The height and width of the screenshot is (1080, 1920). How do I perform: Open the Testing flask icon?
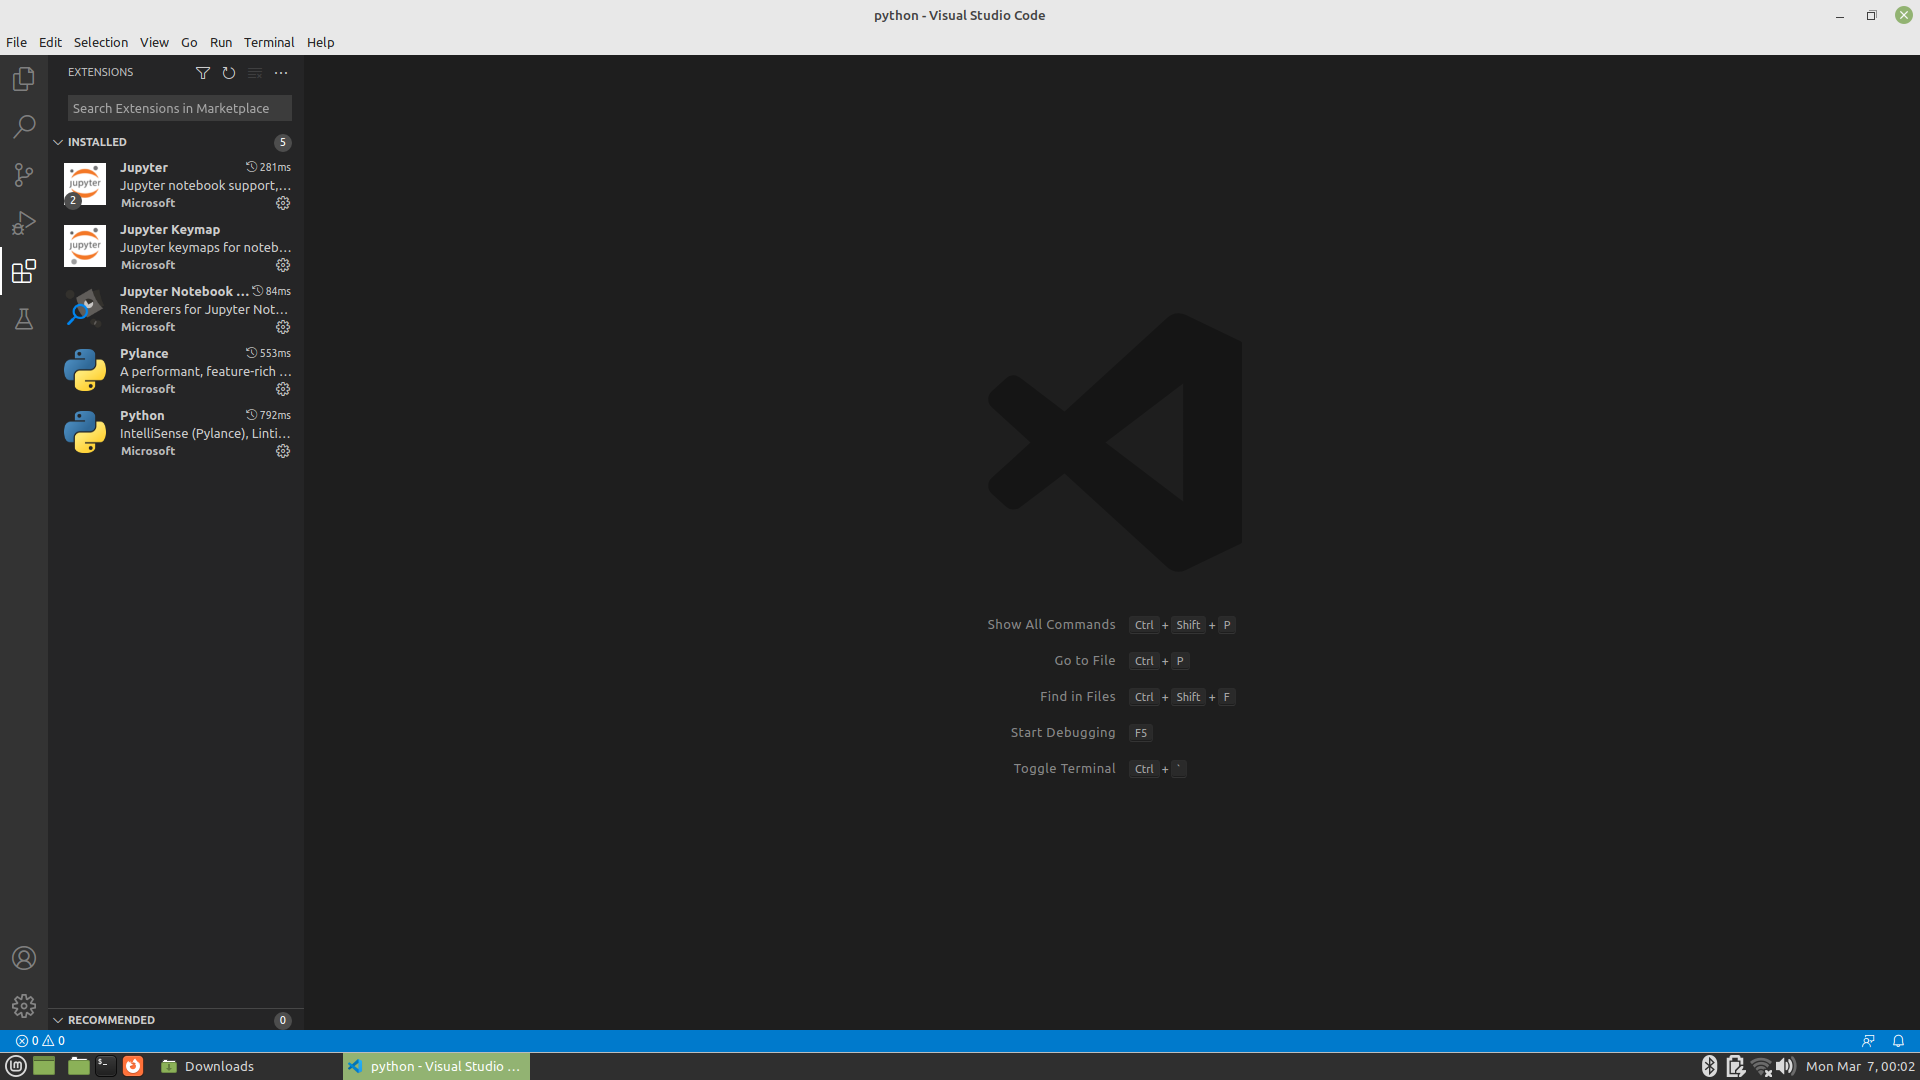pos(24,319)
